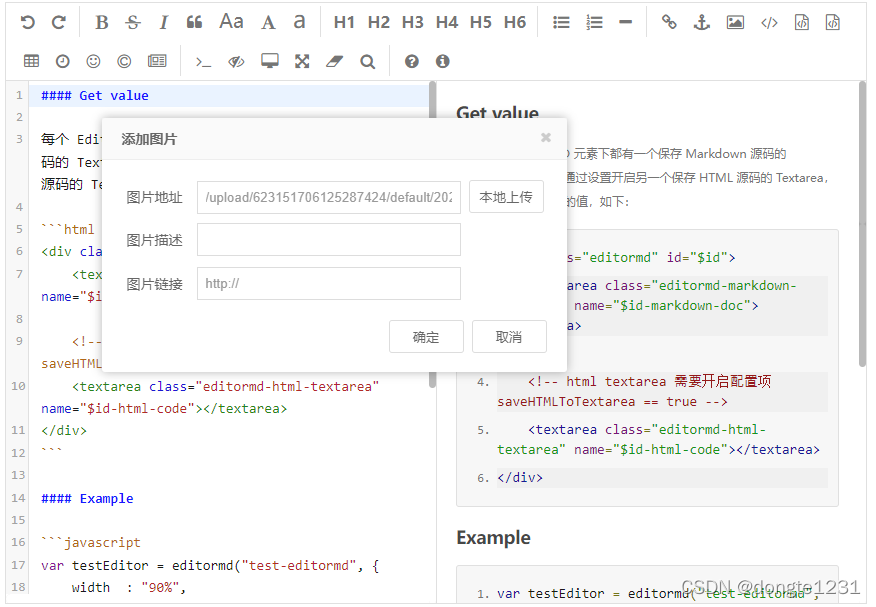Insert a table
Viewport: 876px width, 607px height.
coord(31,61)
